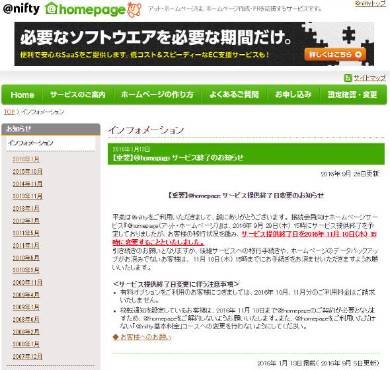Image resolution: width=390 pixels, height=370 pixels.
Task: Open the お客様へのお願い link in the article
Action: point(142,337)
